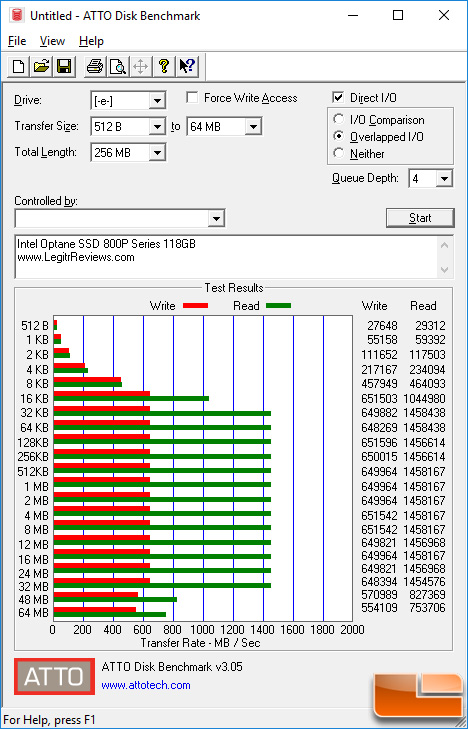Activate the context help arrow icon

pyautogui.click(x=187, y=66)
